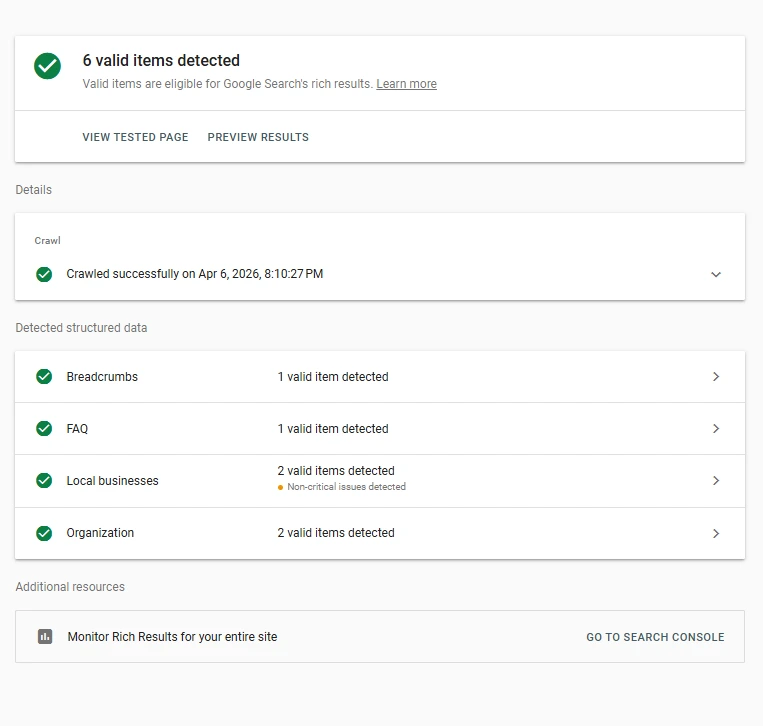Click the 'Additional resources' heading

70,586
